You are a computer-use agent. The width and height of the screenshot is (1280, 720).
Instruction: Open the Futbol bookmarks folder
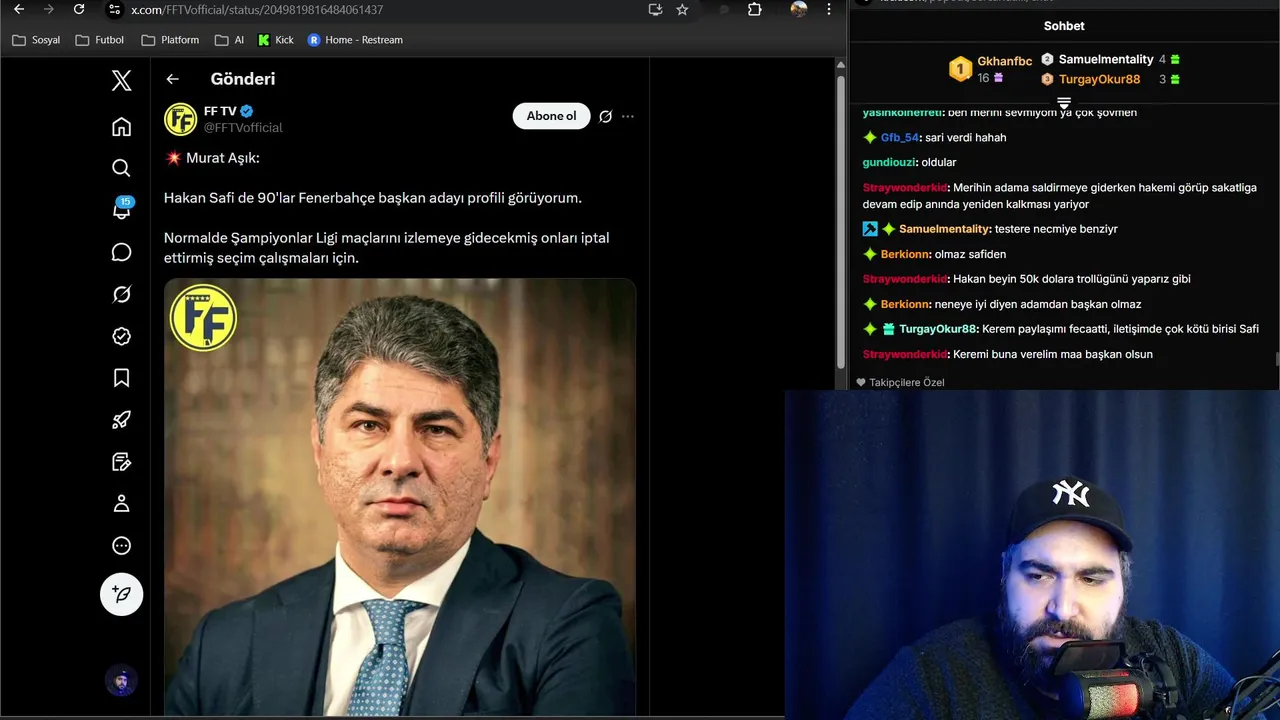100,40
